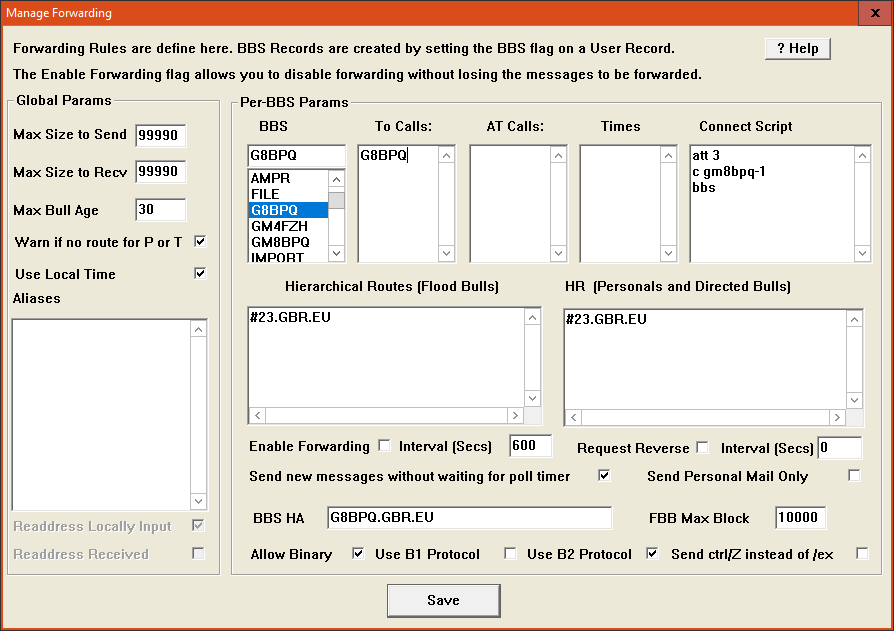Enable Send Personal Mail Only
The image size is (894, 631).
[x=854, y=476]
